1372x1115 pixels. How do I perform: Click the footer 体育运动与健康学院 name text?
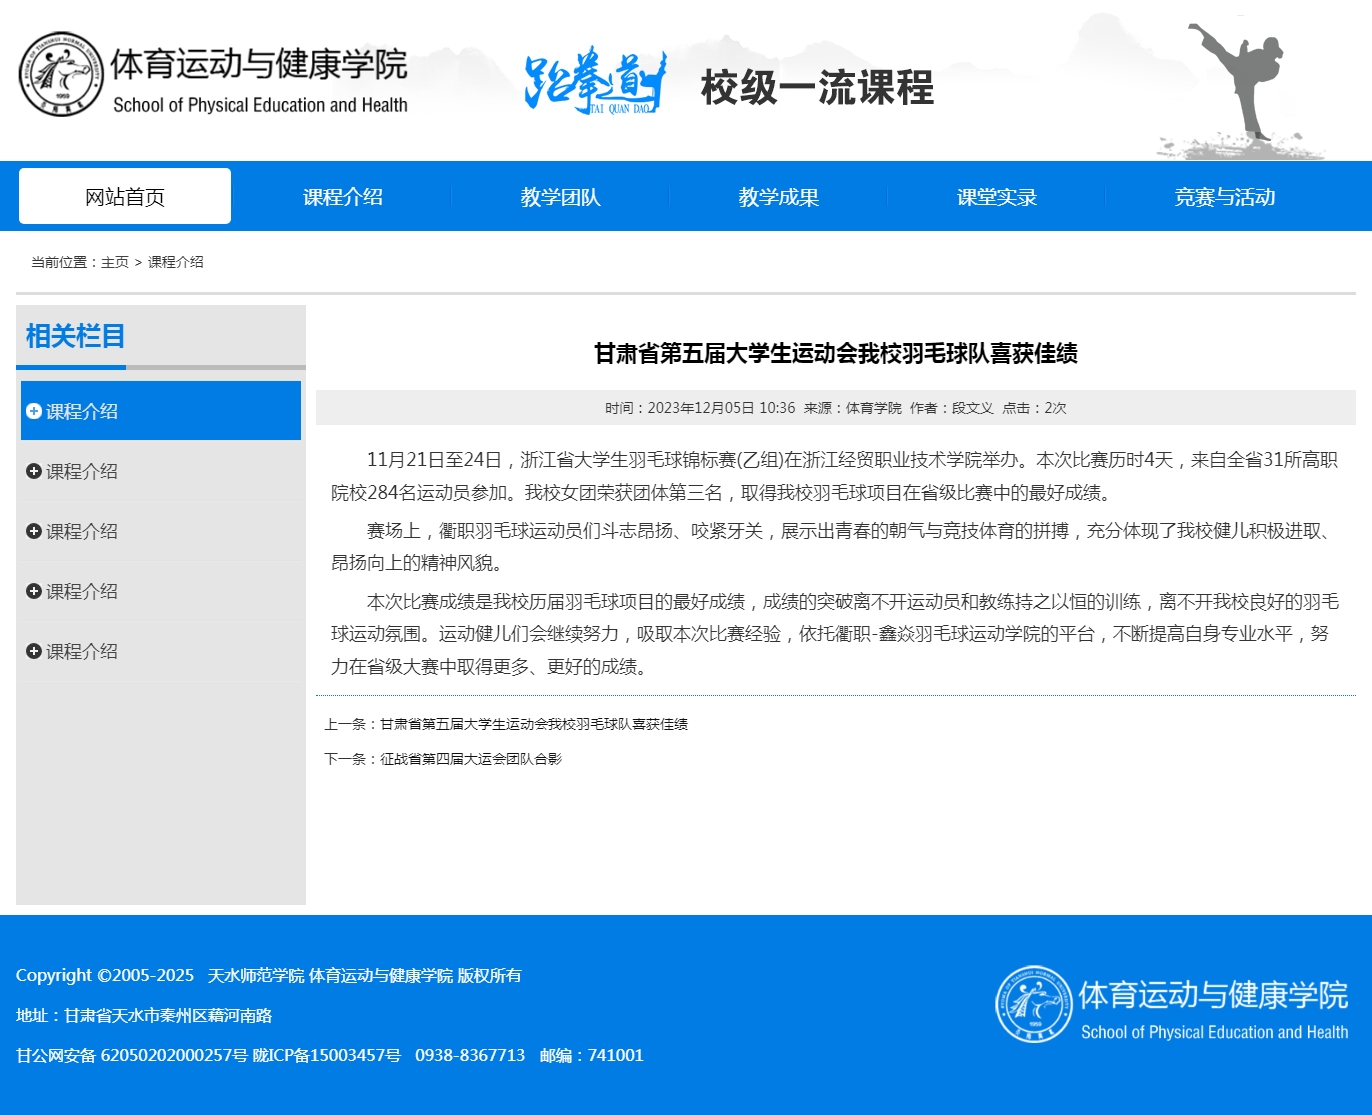1213,995
